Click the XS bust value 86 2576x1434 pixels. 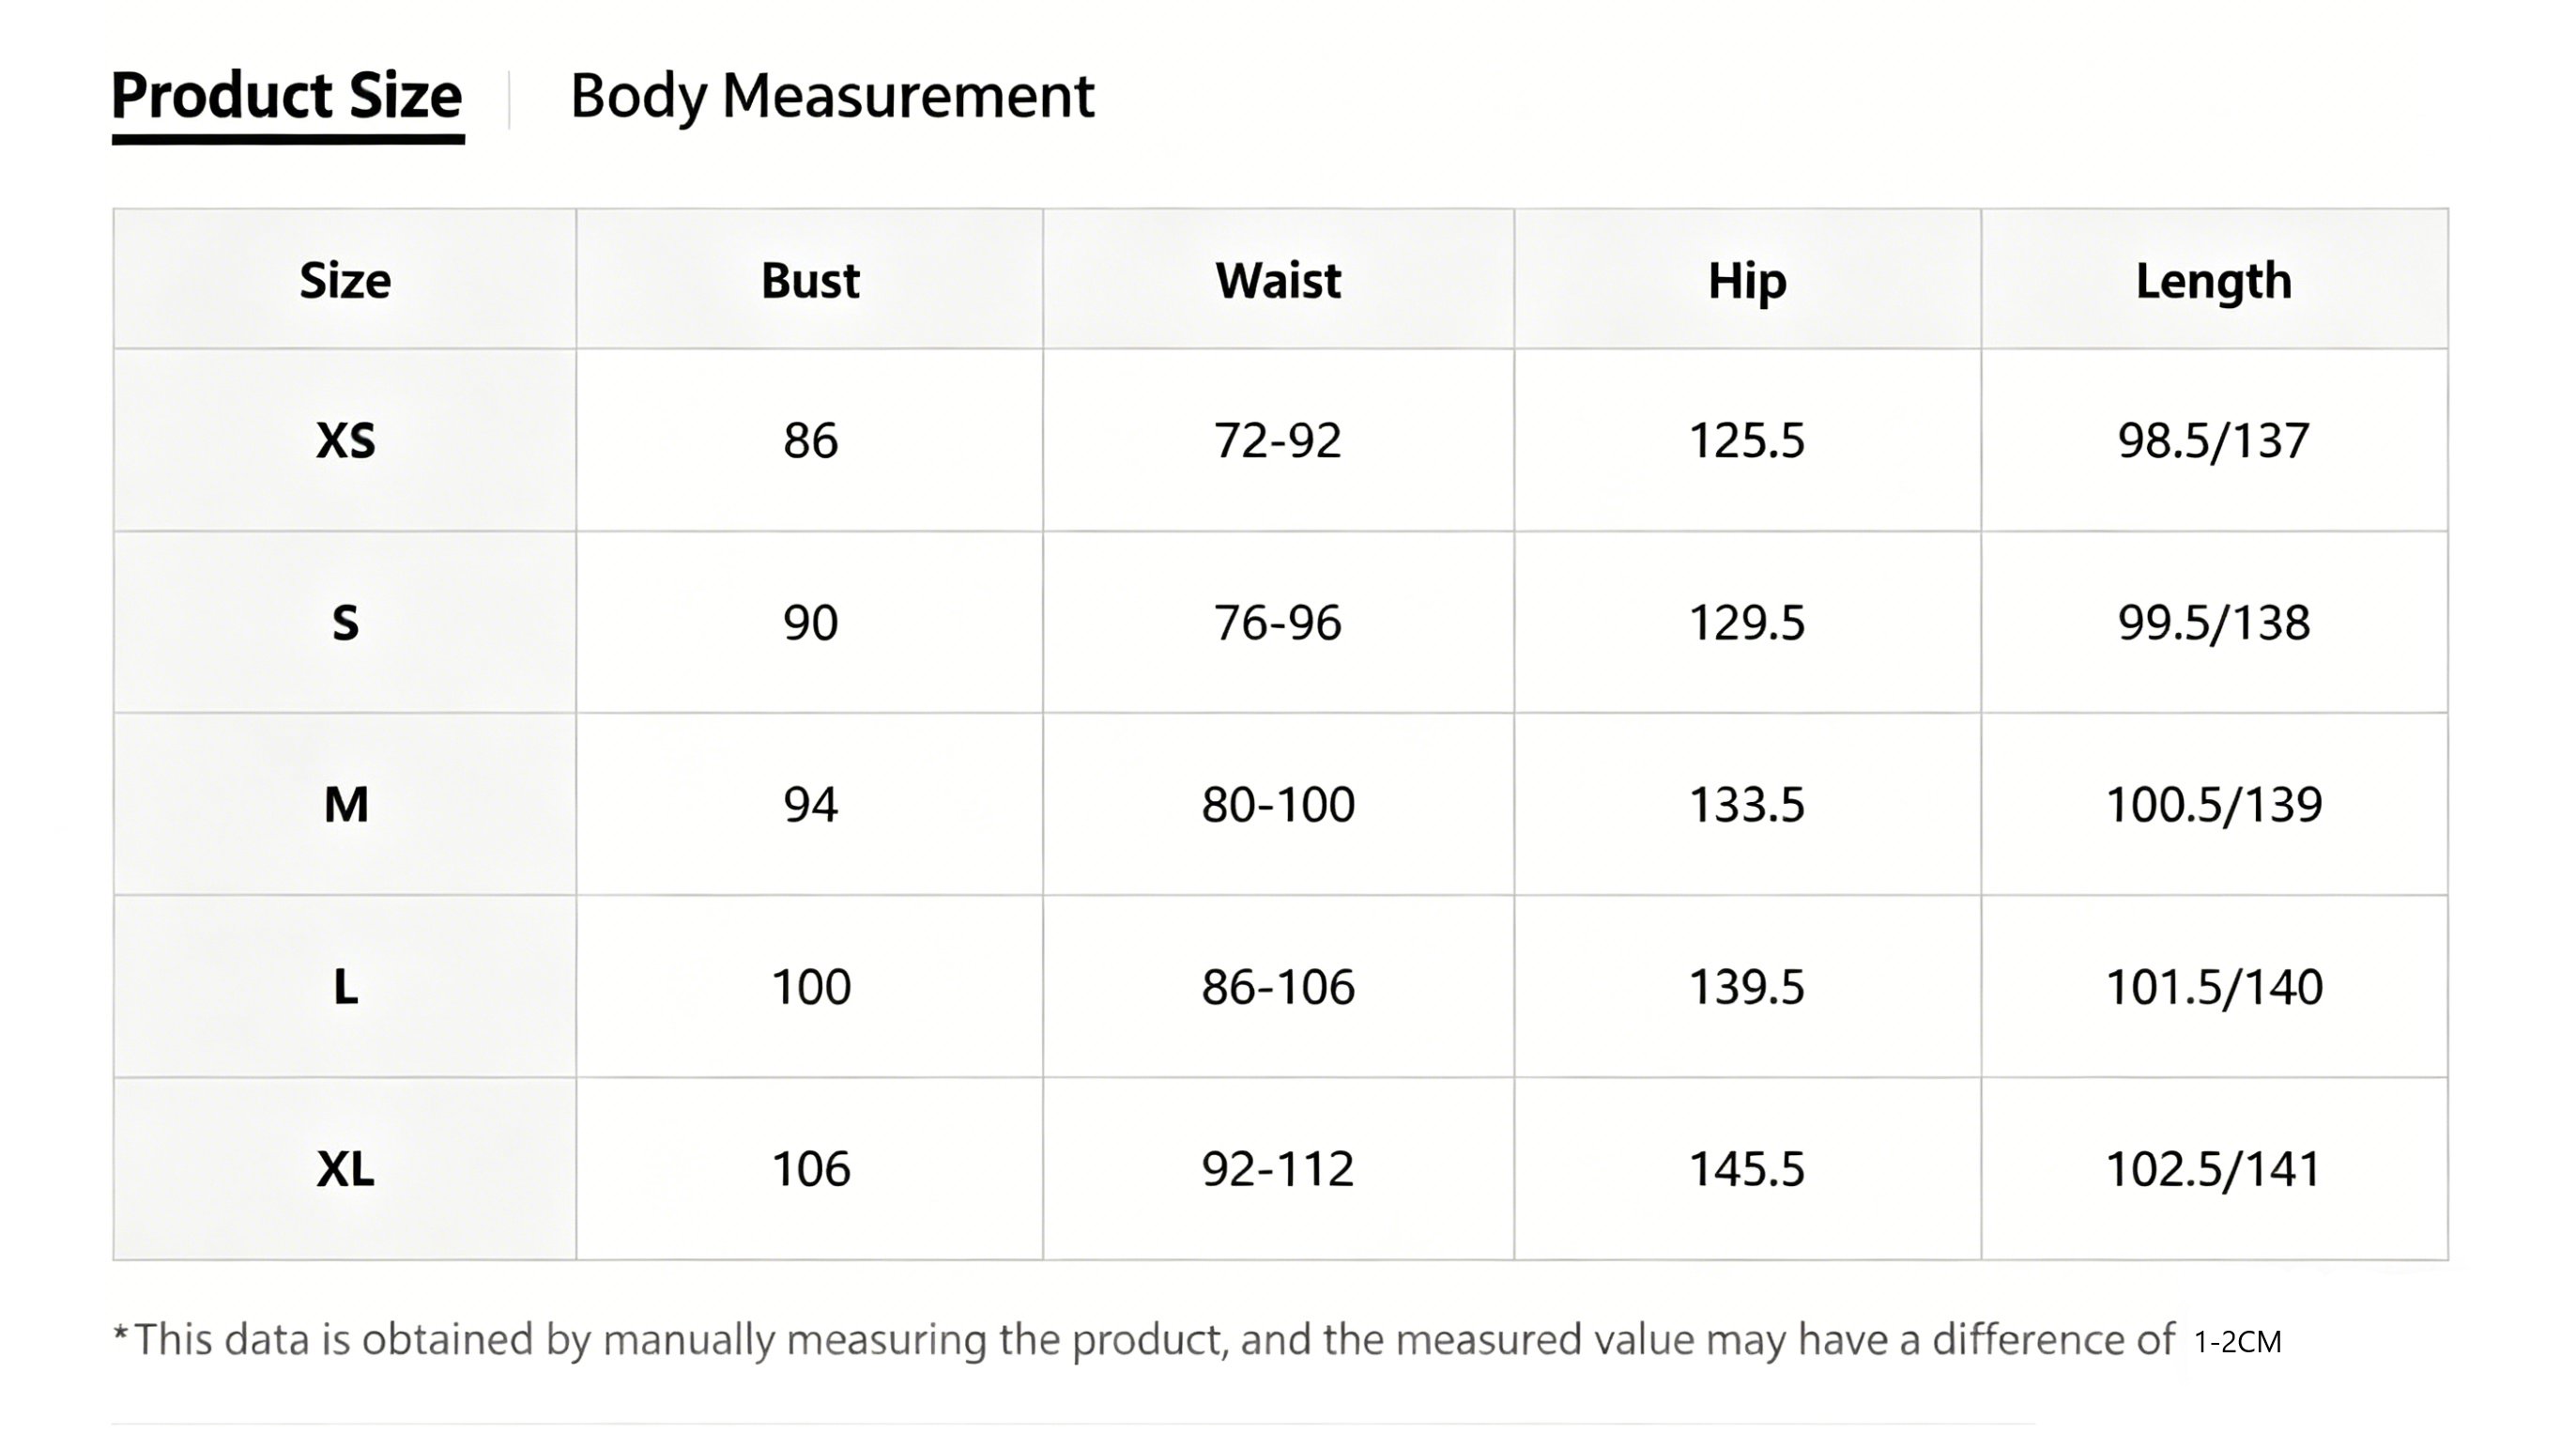tap(810, 440)
